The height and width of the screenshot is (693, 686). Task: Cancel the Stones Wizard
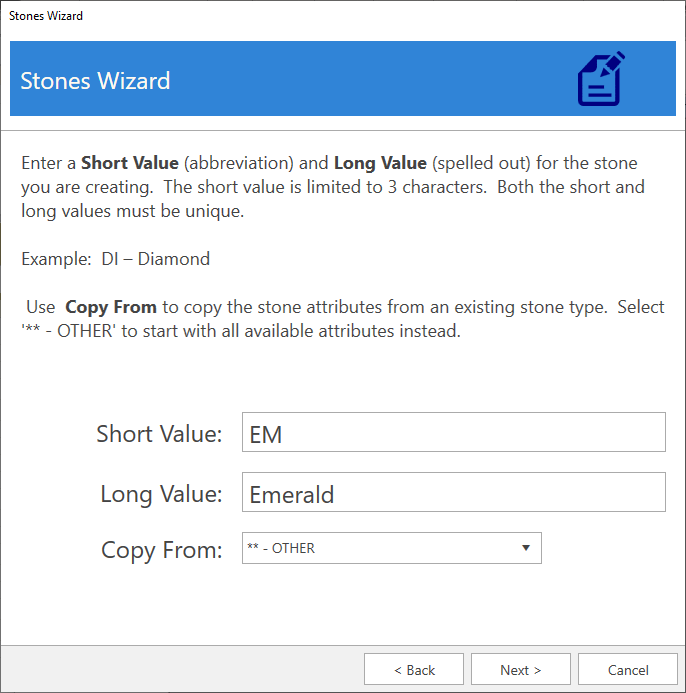click(x=627, y=670)
